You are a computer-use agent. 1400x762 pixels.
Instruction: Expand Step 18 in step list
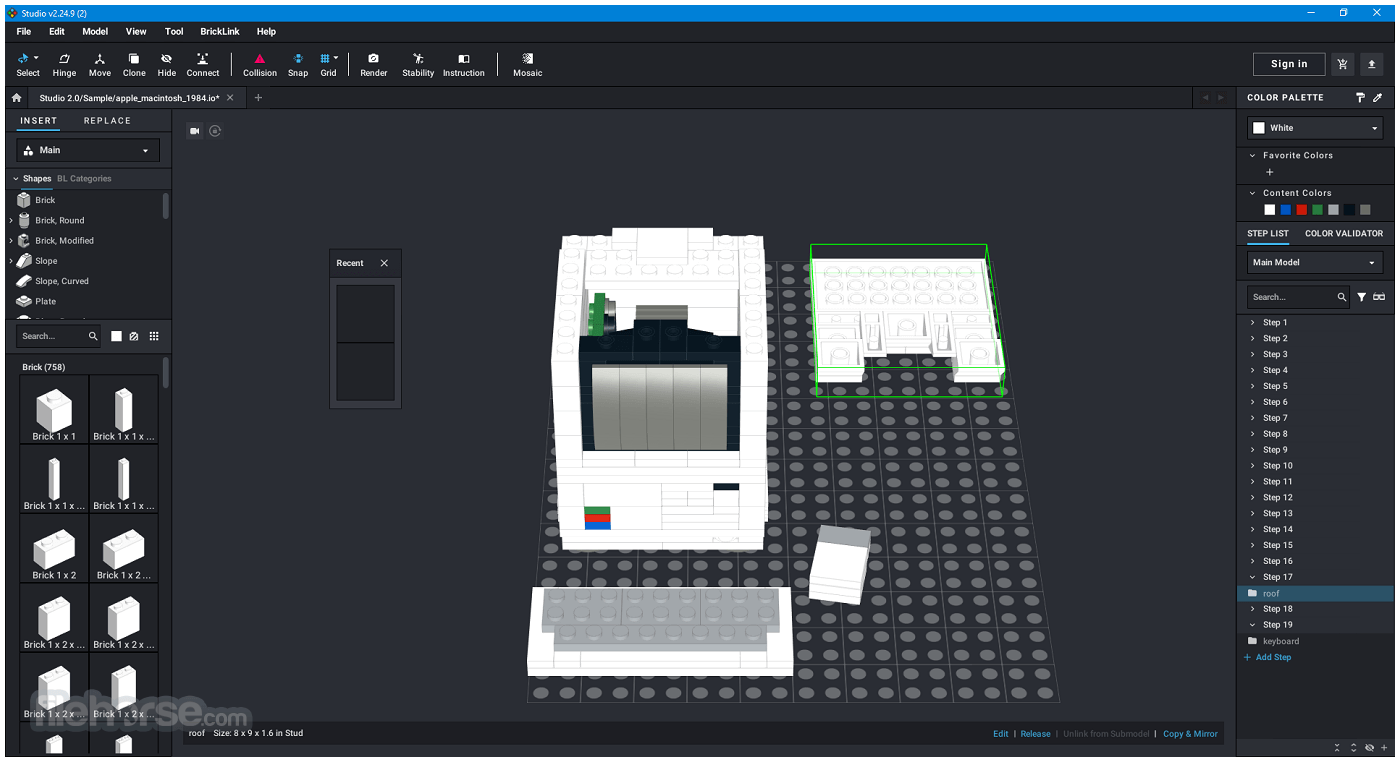pyautogui.click(x=1253, y=609)
